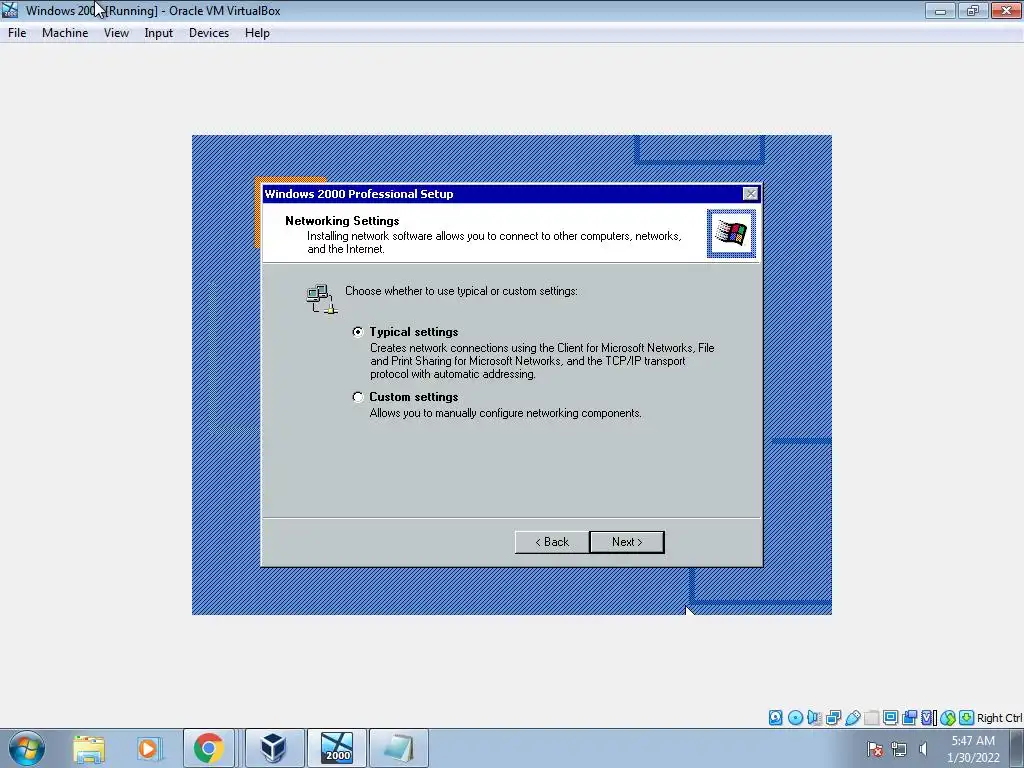This screenshot has width=1024, height=768.
Task: Select the Typical settings radio button
Action: point(358,332)
